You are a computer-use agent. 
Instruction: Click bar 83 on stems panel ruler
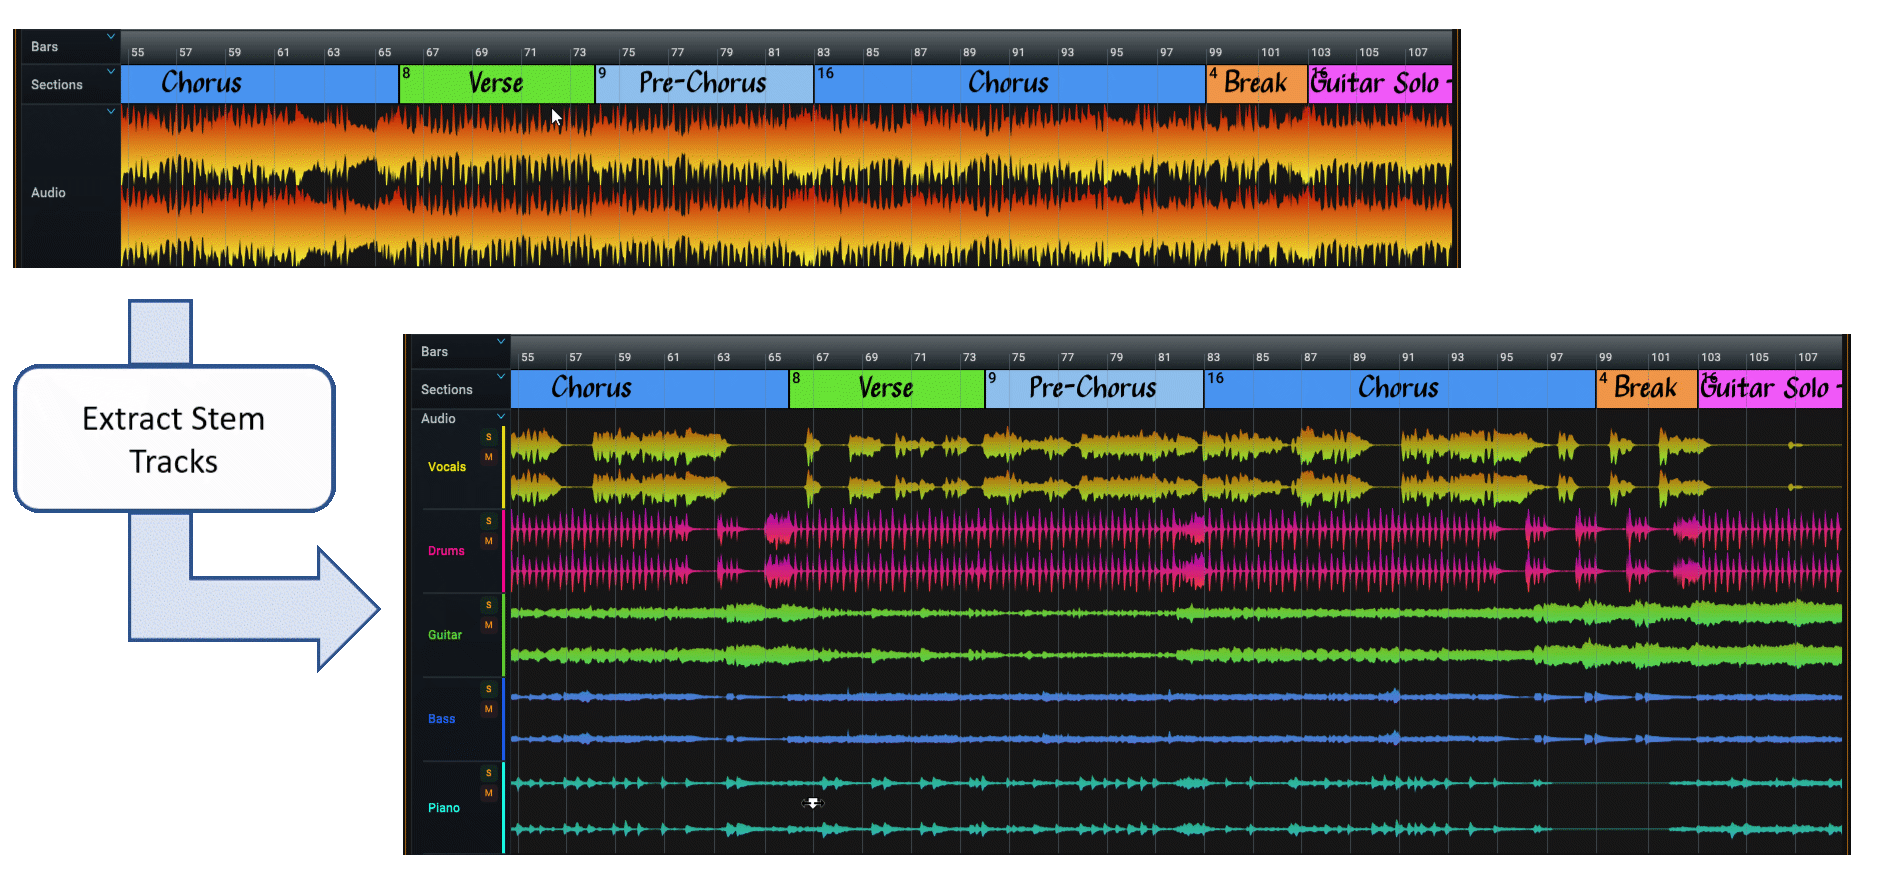1213,357
